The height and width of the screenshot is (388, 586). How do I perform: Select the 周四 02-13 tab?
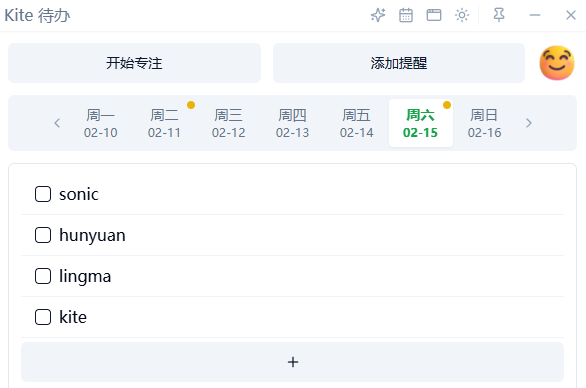[292, 123]
